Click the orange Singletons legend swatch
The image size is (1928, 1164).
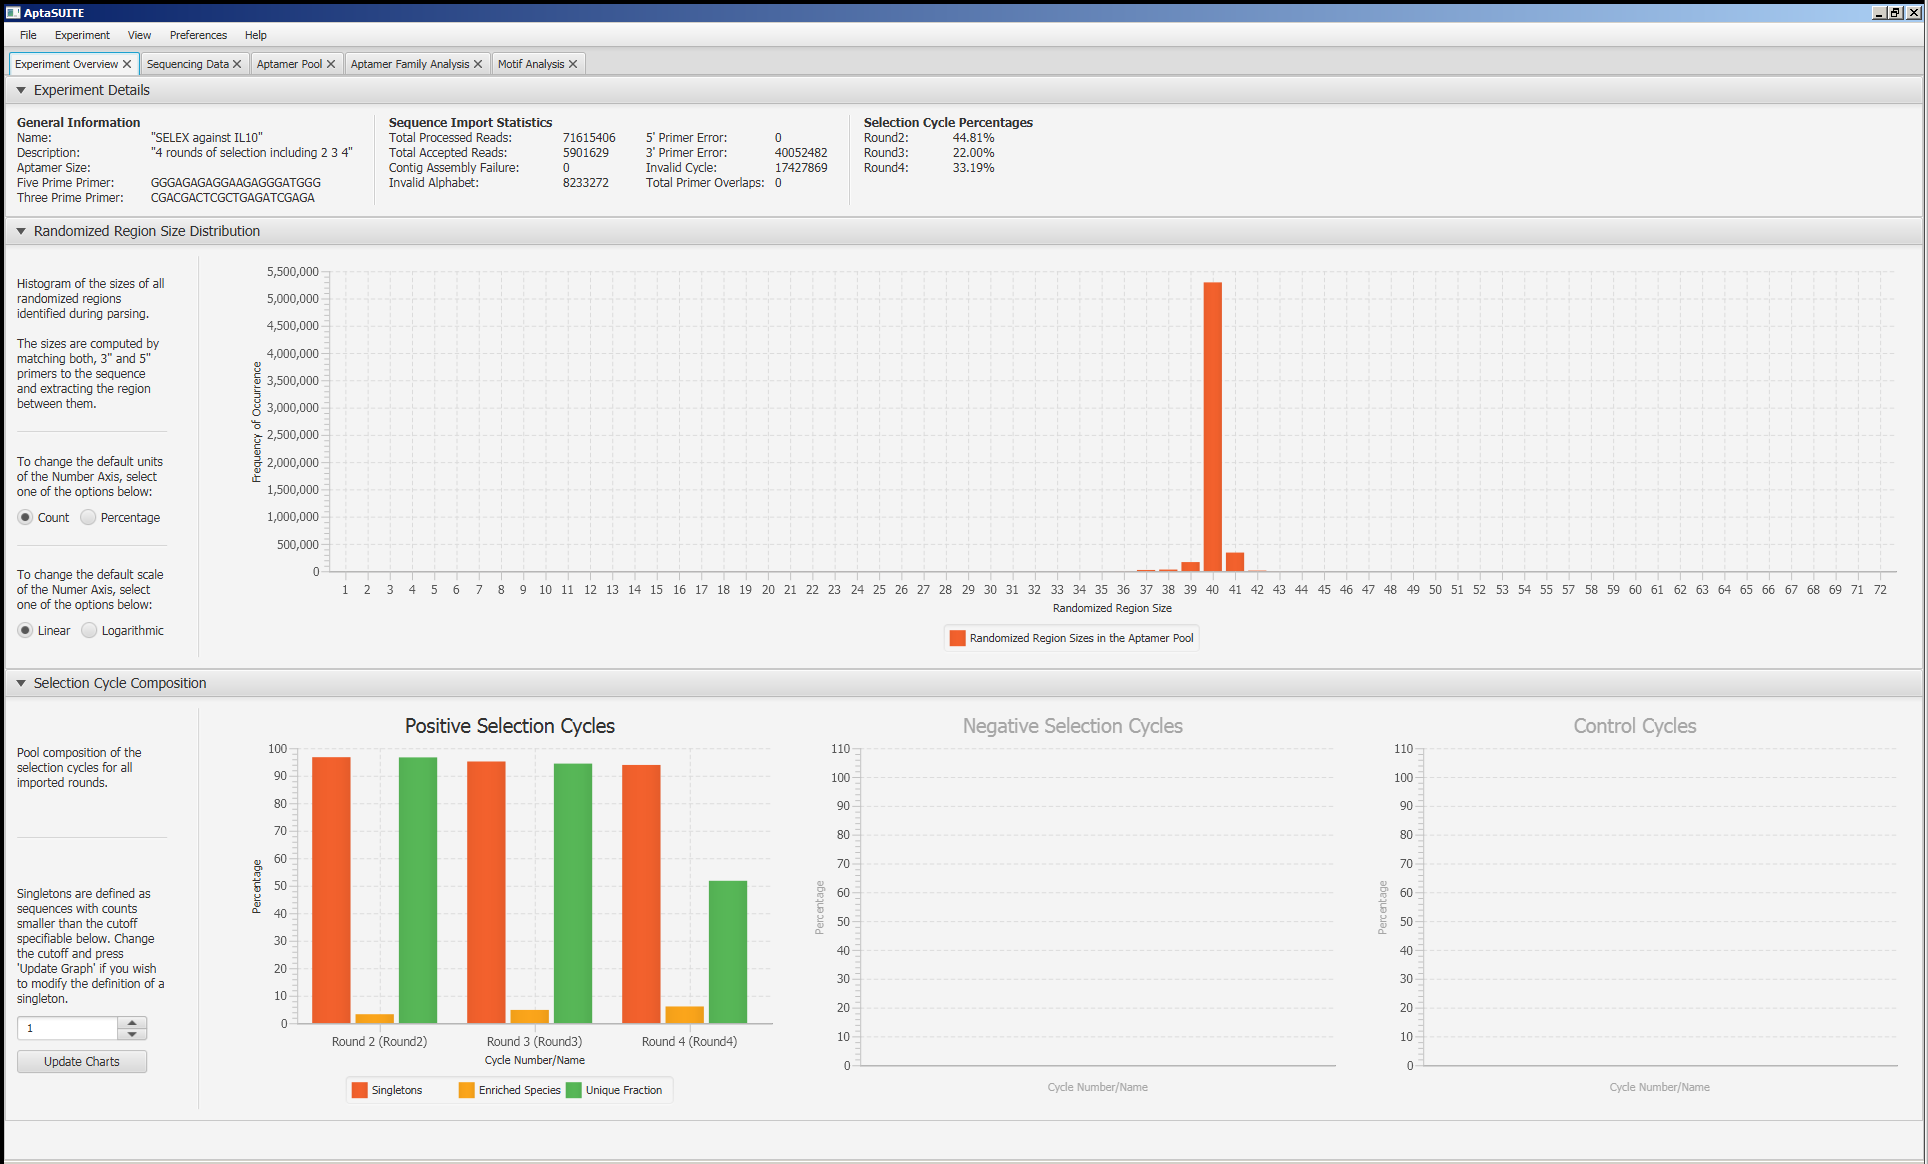(359, 1090)
